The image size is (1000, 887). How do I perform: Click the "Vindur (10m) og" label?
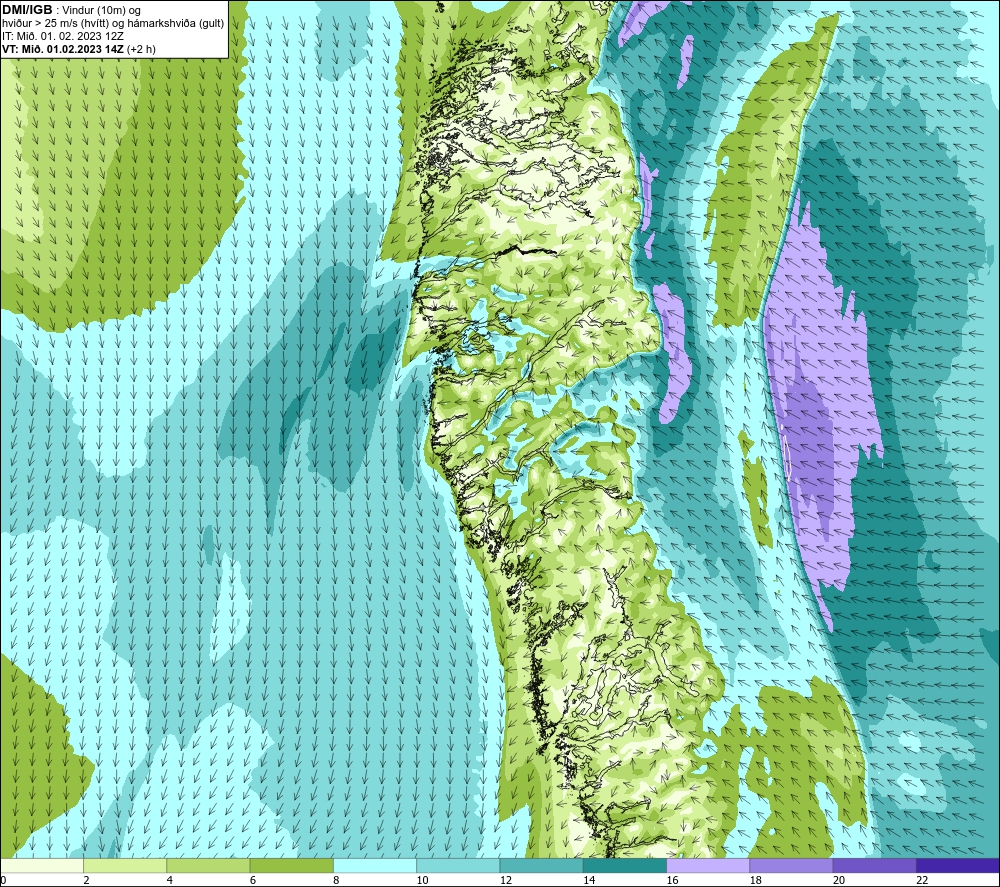coord(101,11)
